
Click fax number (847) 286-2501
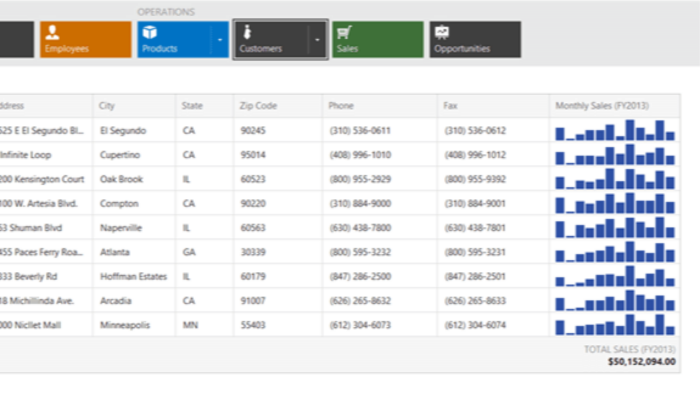tap(475, 276)
